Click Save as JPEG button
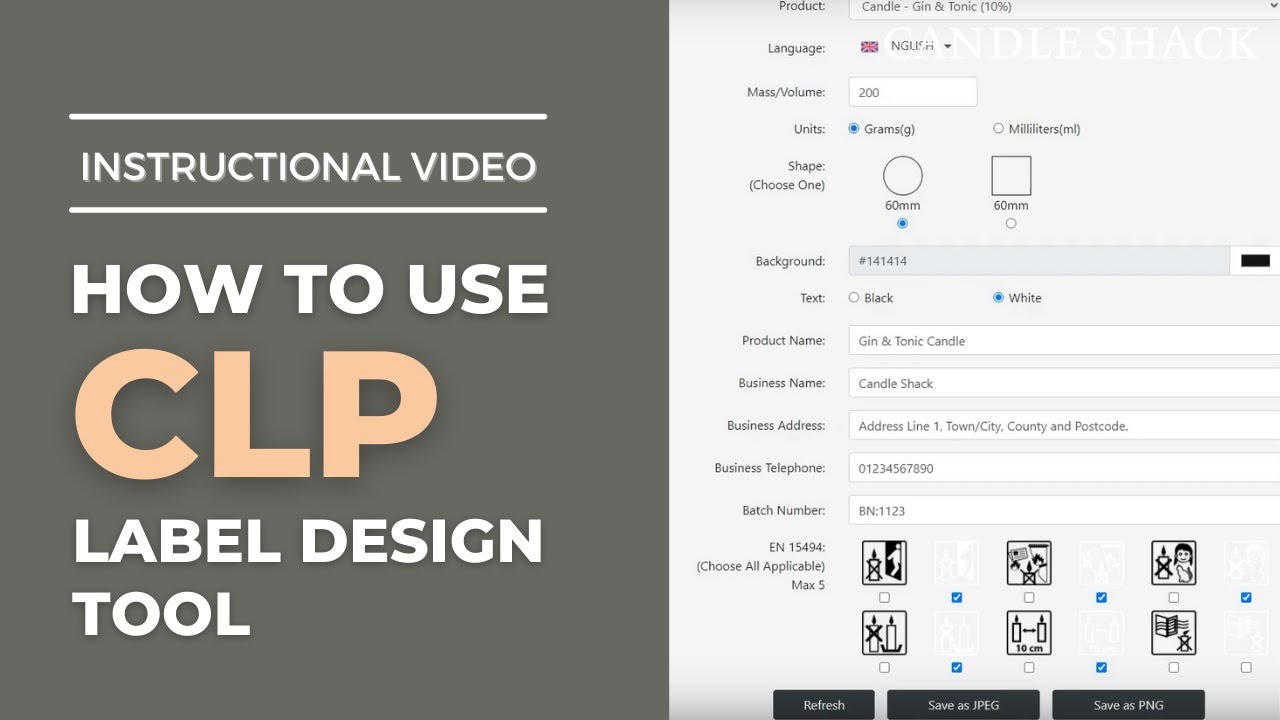Viewport: 1280px width, 720px height. [x=963, y=705]
